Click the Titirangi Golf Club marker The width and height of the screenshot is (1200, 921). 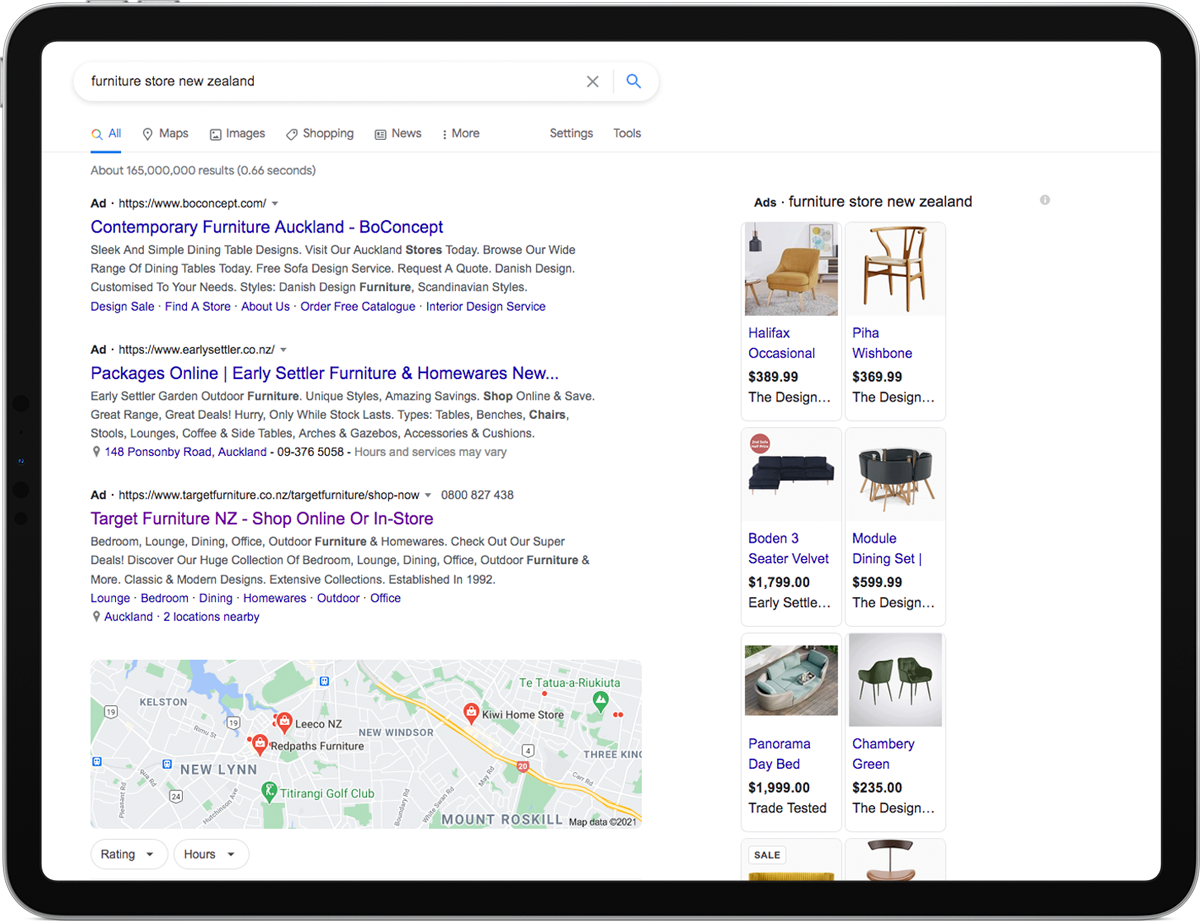[x=268, y=792]
